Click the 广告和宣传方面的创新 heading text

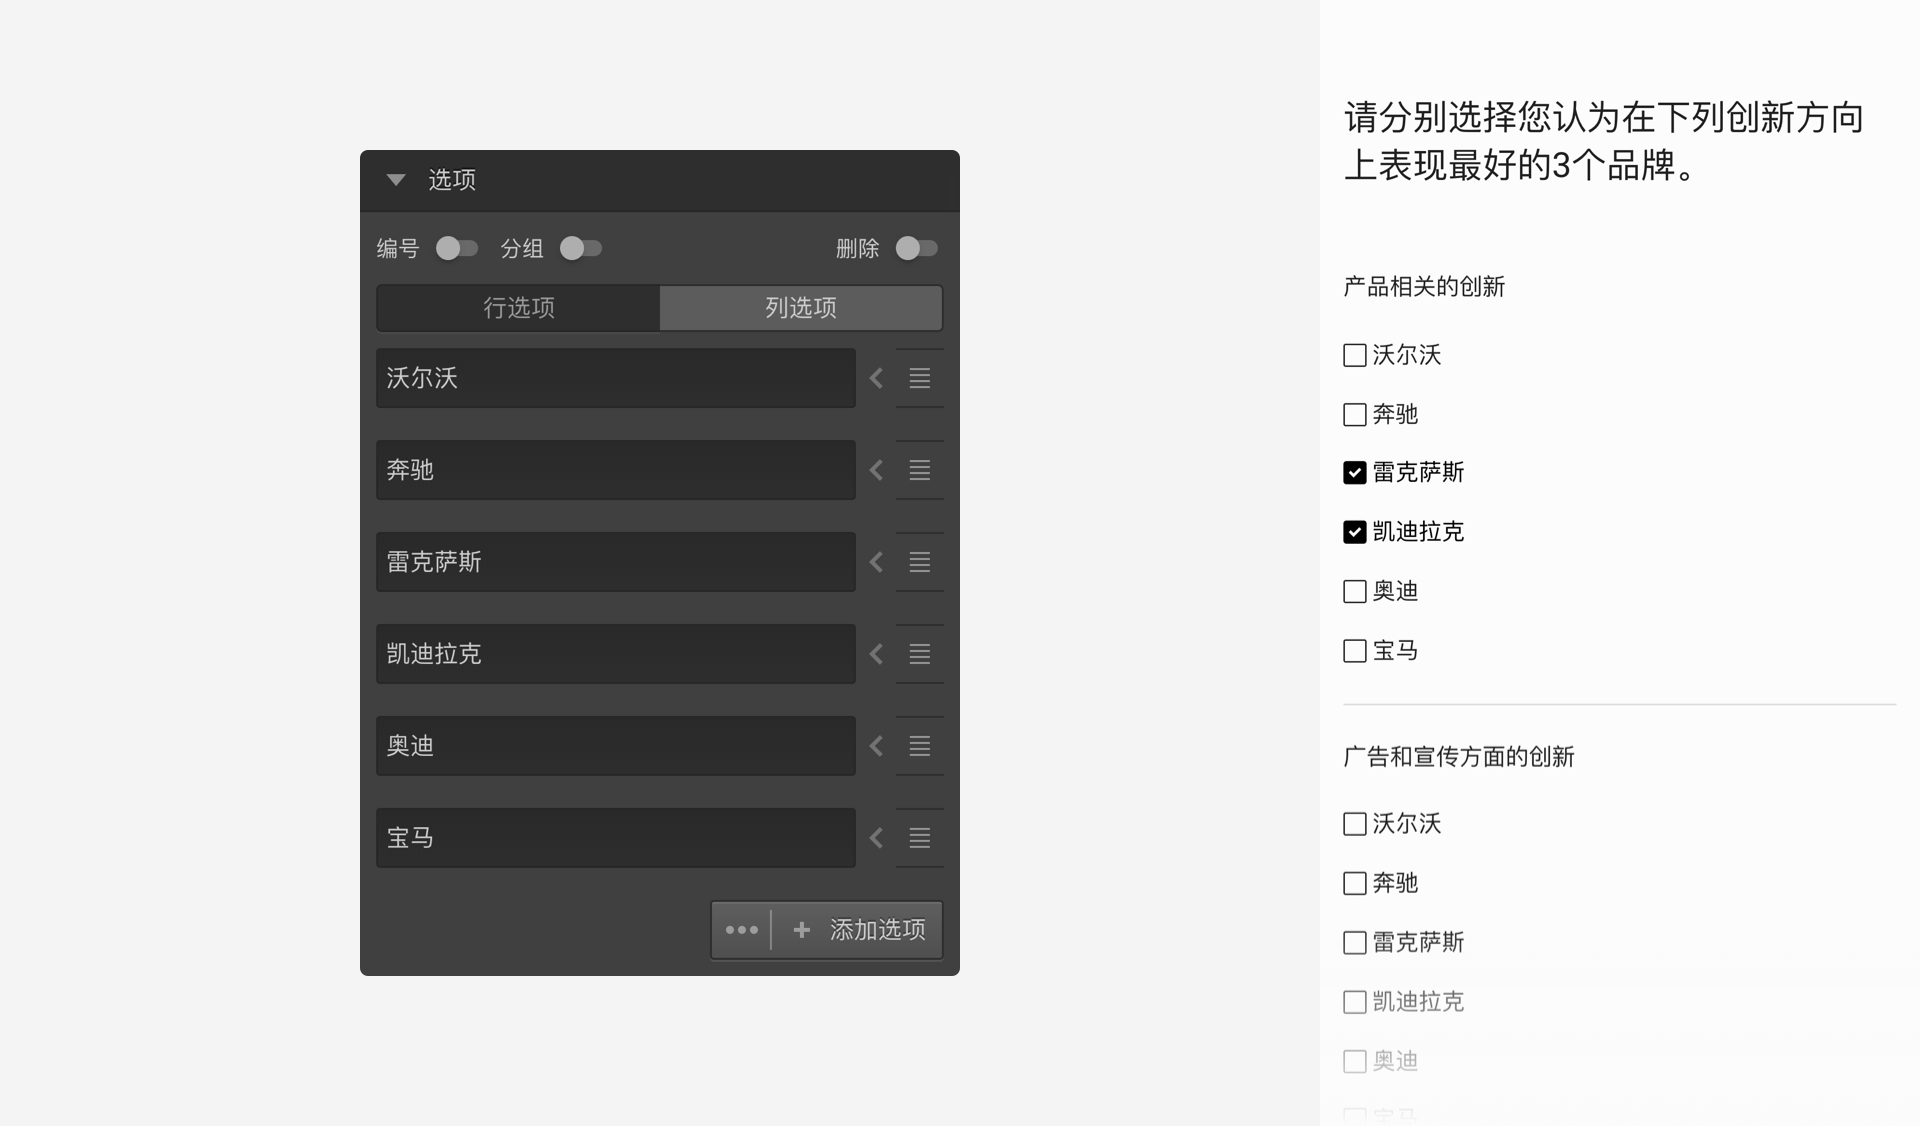(1459, 757)
